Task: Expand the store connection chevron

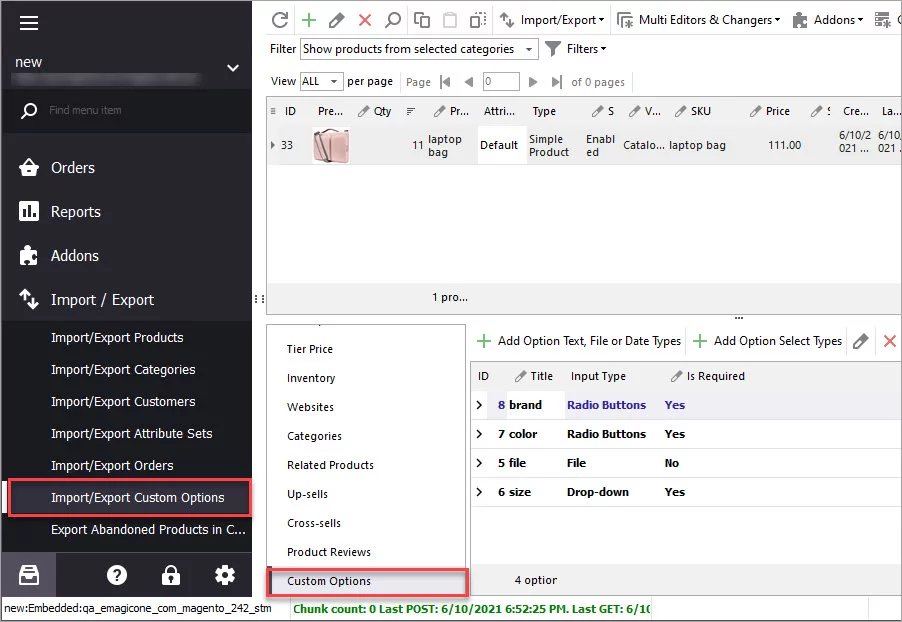Action: pyautogui.click(x=233, y=68)
